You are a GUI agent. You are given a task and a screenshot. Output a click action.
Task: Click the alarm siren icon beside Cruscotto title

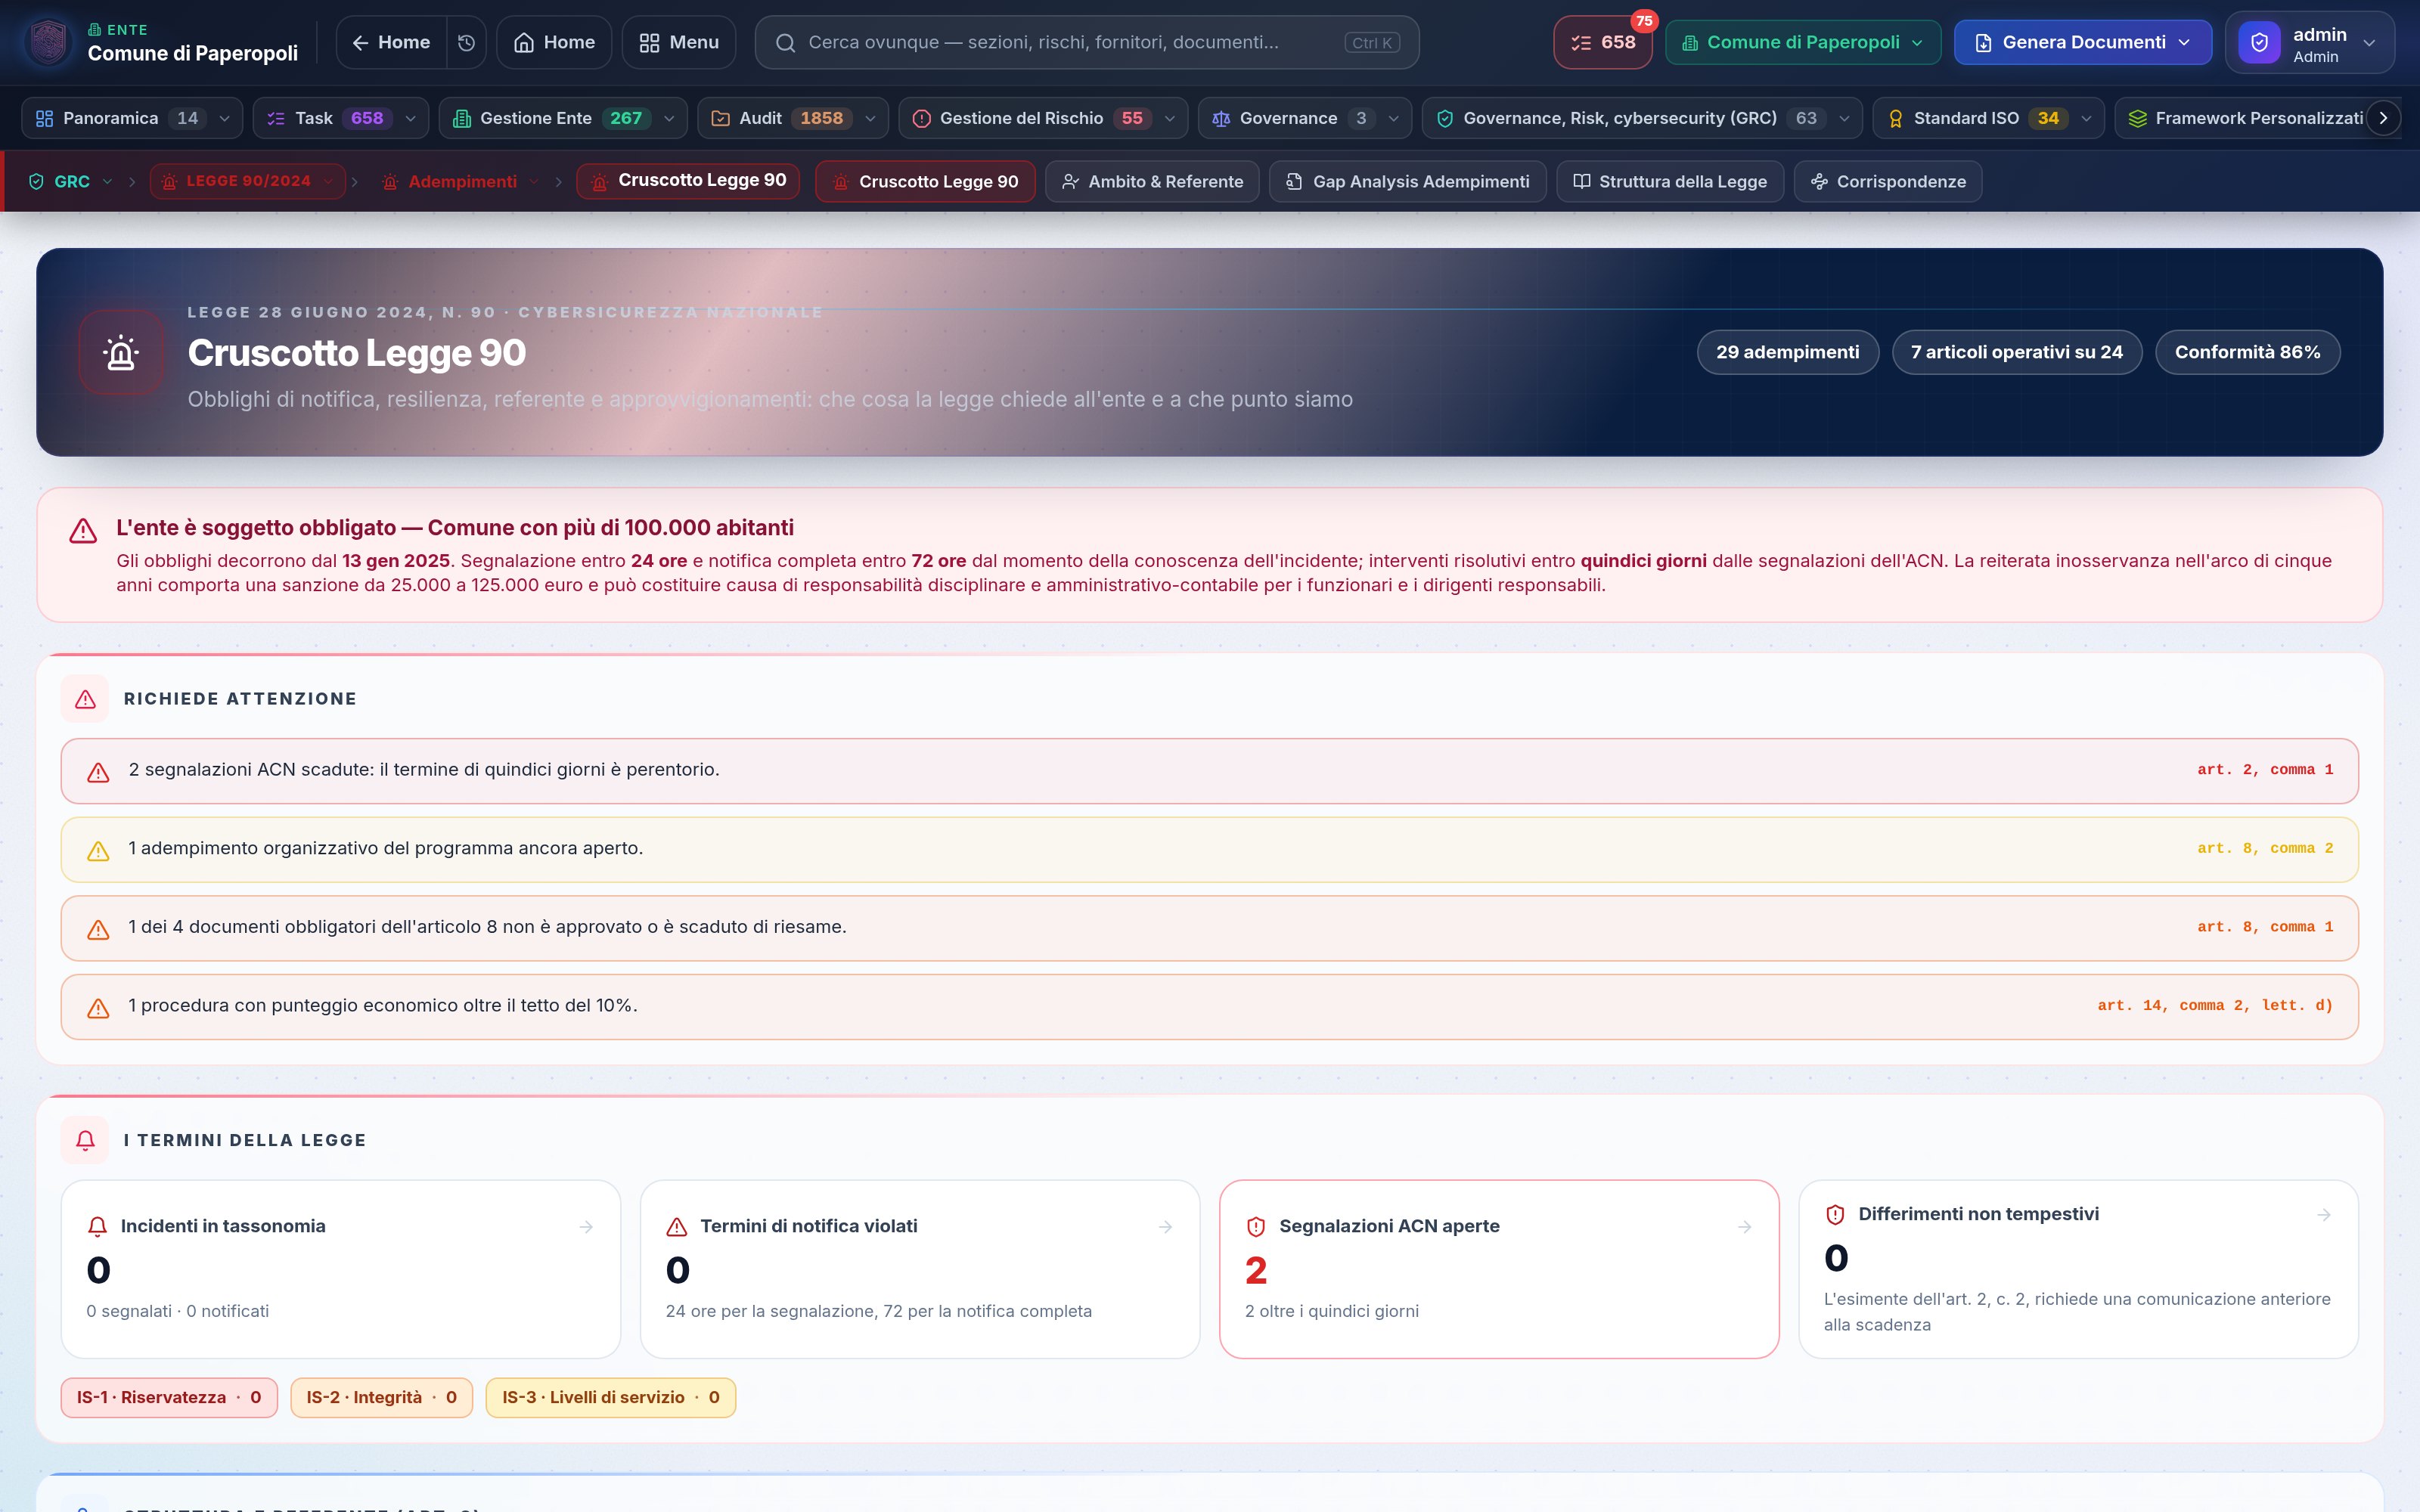(122, 352)
